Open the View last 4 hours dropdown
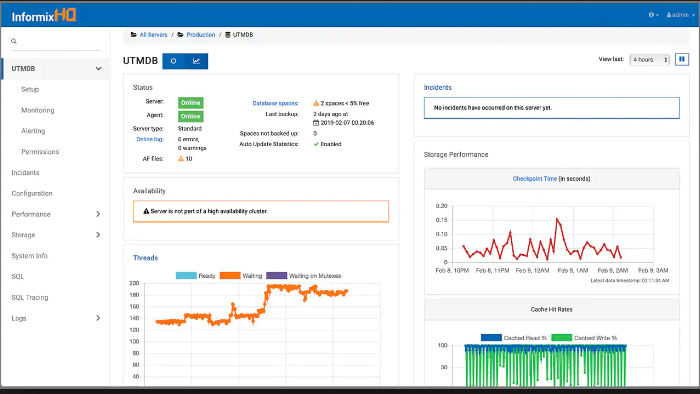Image resolution: width=700 pixels, height=394 pixels. (x=650, y=59)
